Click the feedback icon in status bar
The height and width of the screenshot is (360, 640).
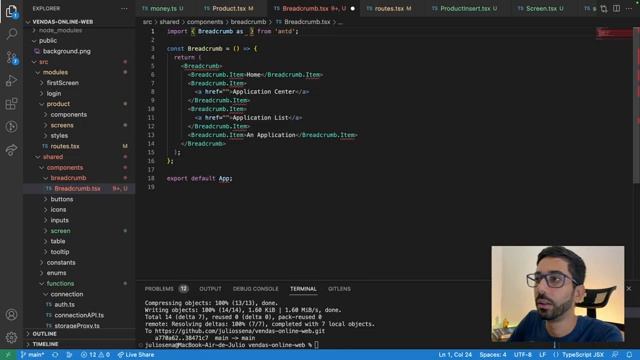[x=615, y=355]
